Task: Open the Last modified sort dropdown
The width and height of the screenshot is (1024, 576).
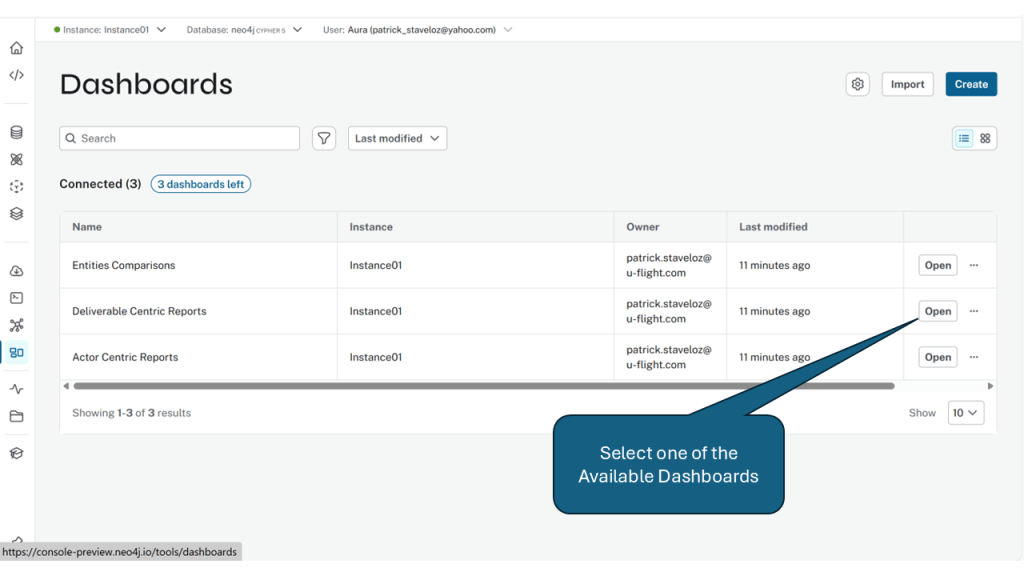Action: pos(397,138)
